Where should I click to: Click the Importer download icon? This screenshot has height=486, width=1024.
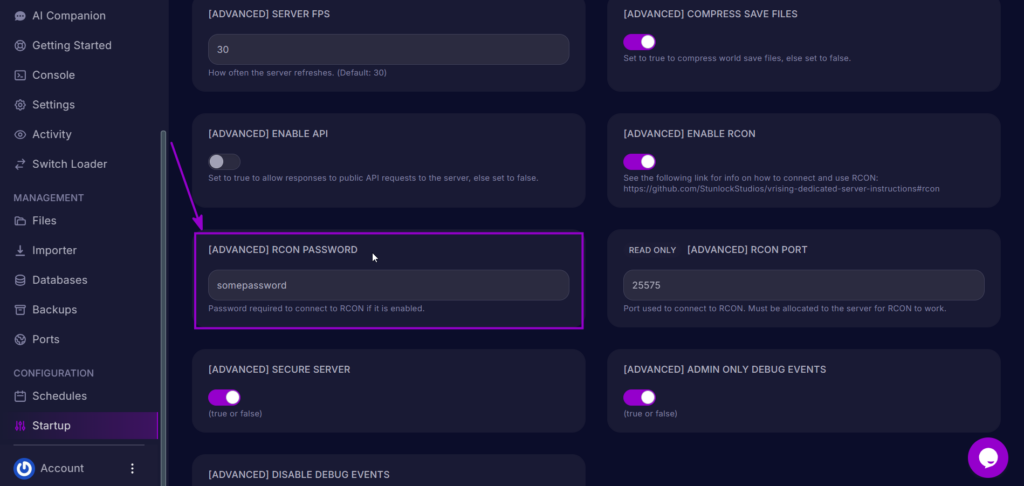pos(20,250)
